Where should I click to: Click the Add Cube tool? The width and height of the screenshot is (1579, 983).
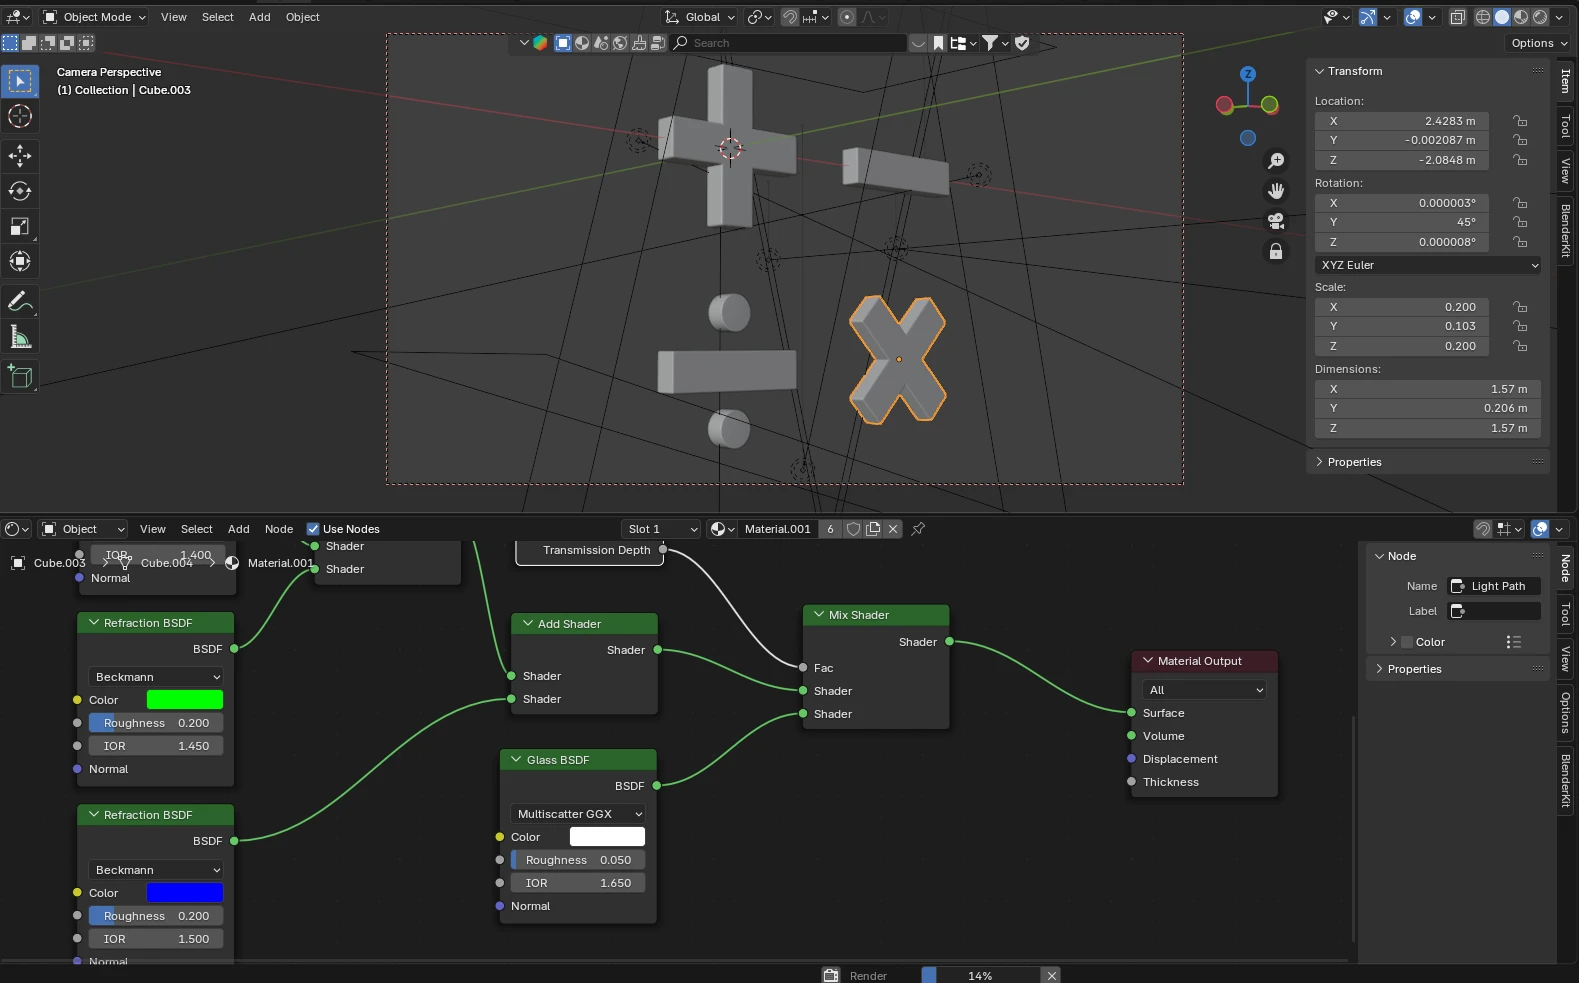pyautogui.click(x=20, y=377)
